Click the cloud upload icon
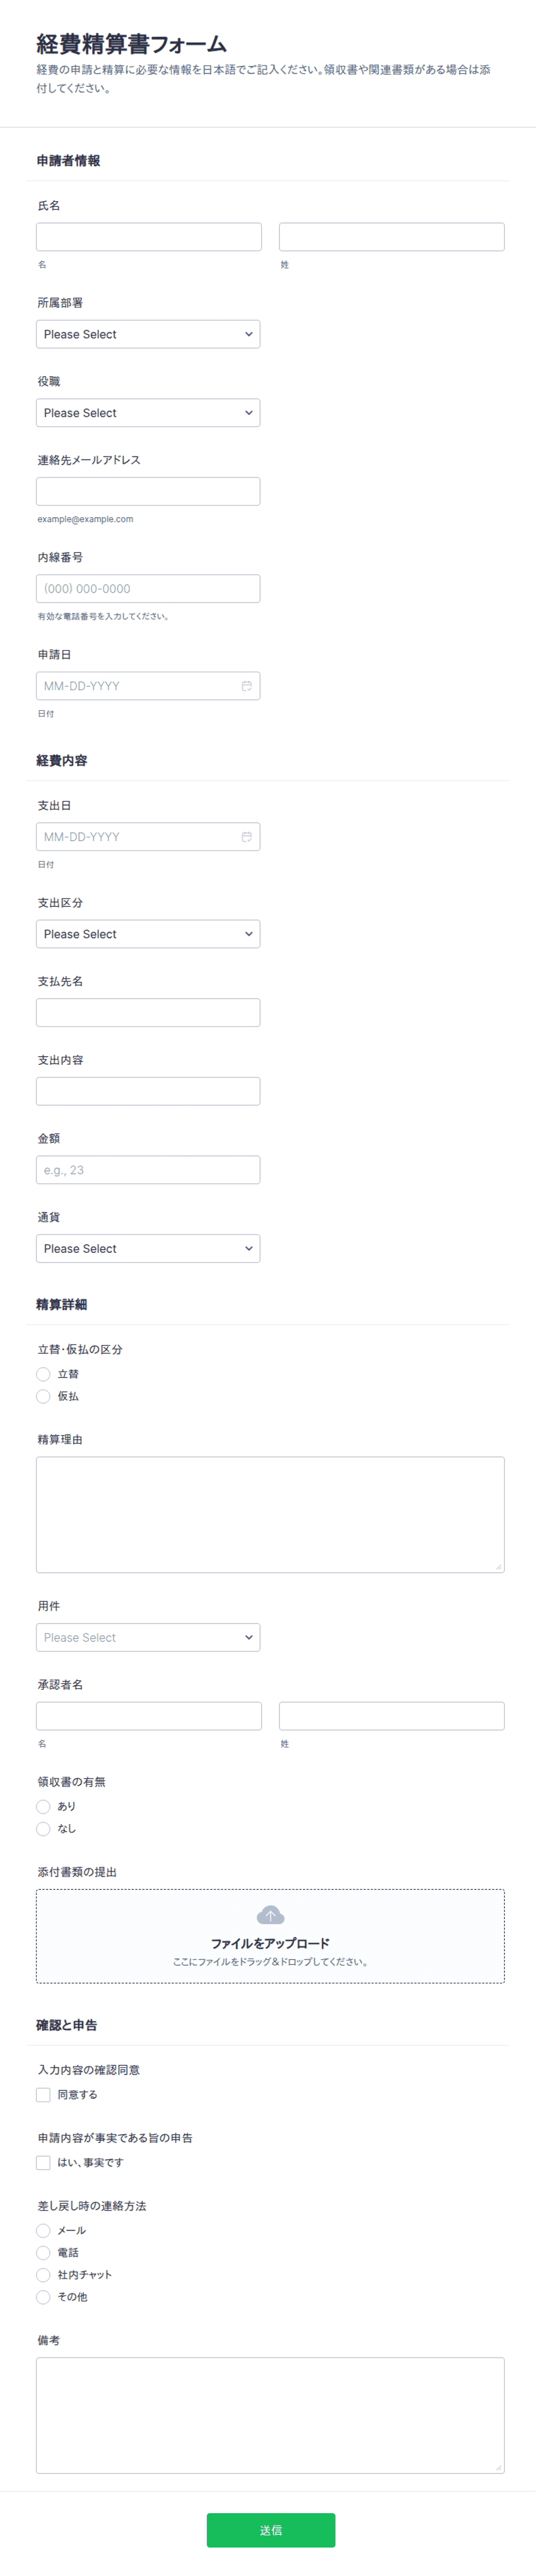 pos(270,1915)
